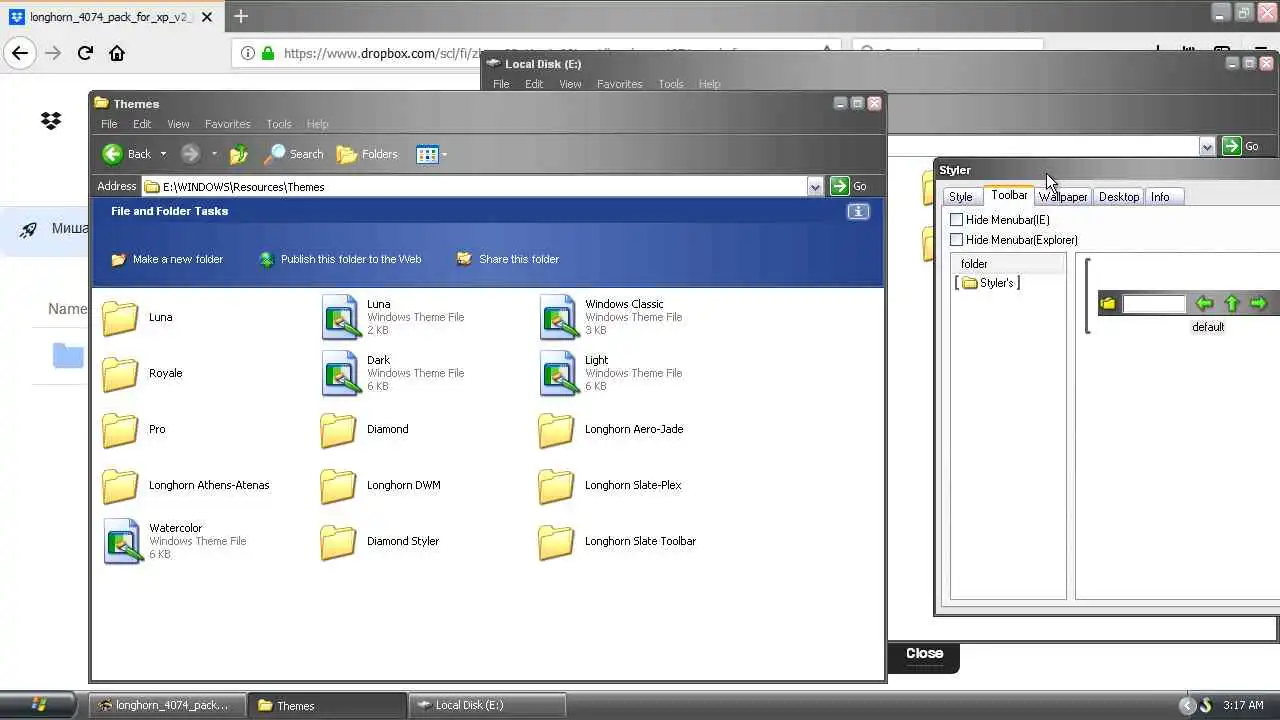Open Search in the Themes toolbar
This screenshot has width=1280, height=720.
294,154
